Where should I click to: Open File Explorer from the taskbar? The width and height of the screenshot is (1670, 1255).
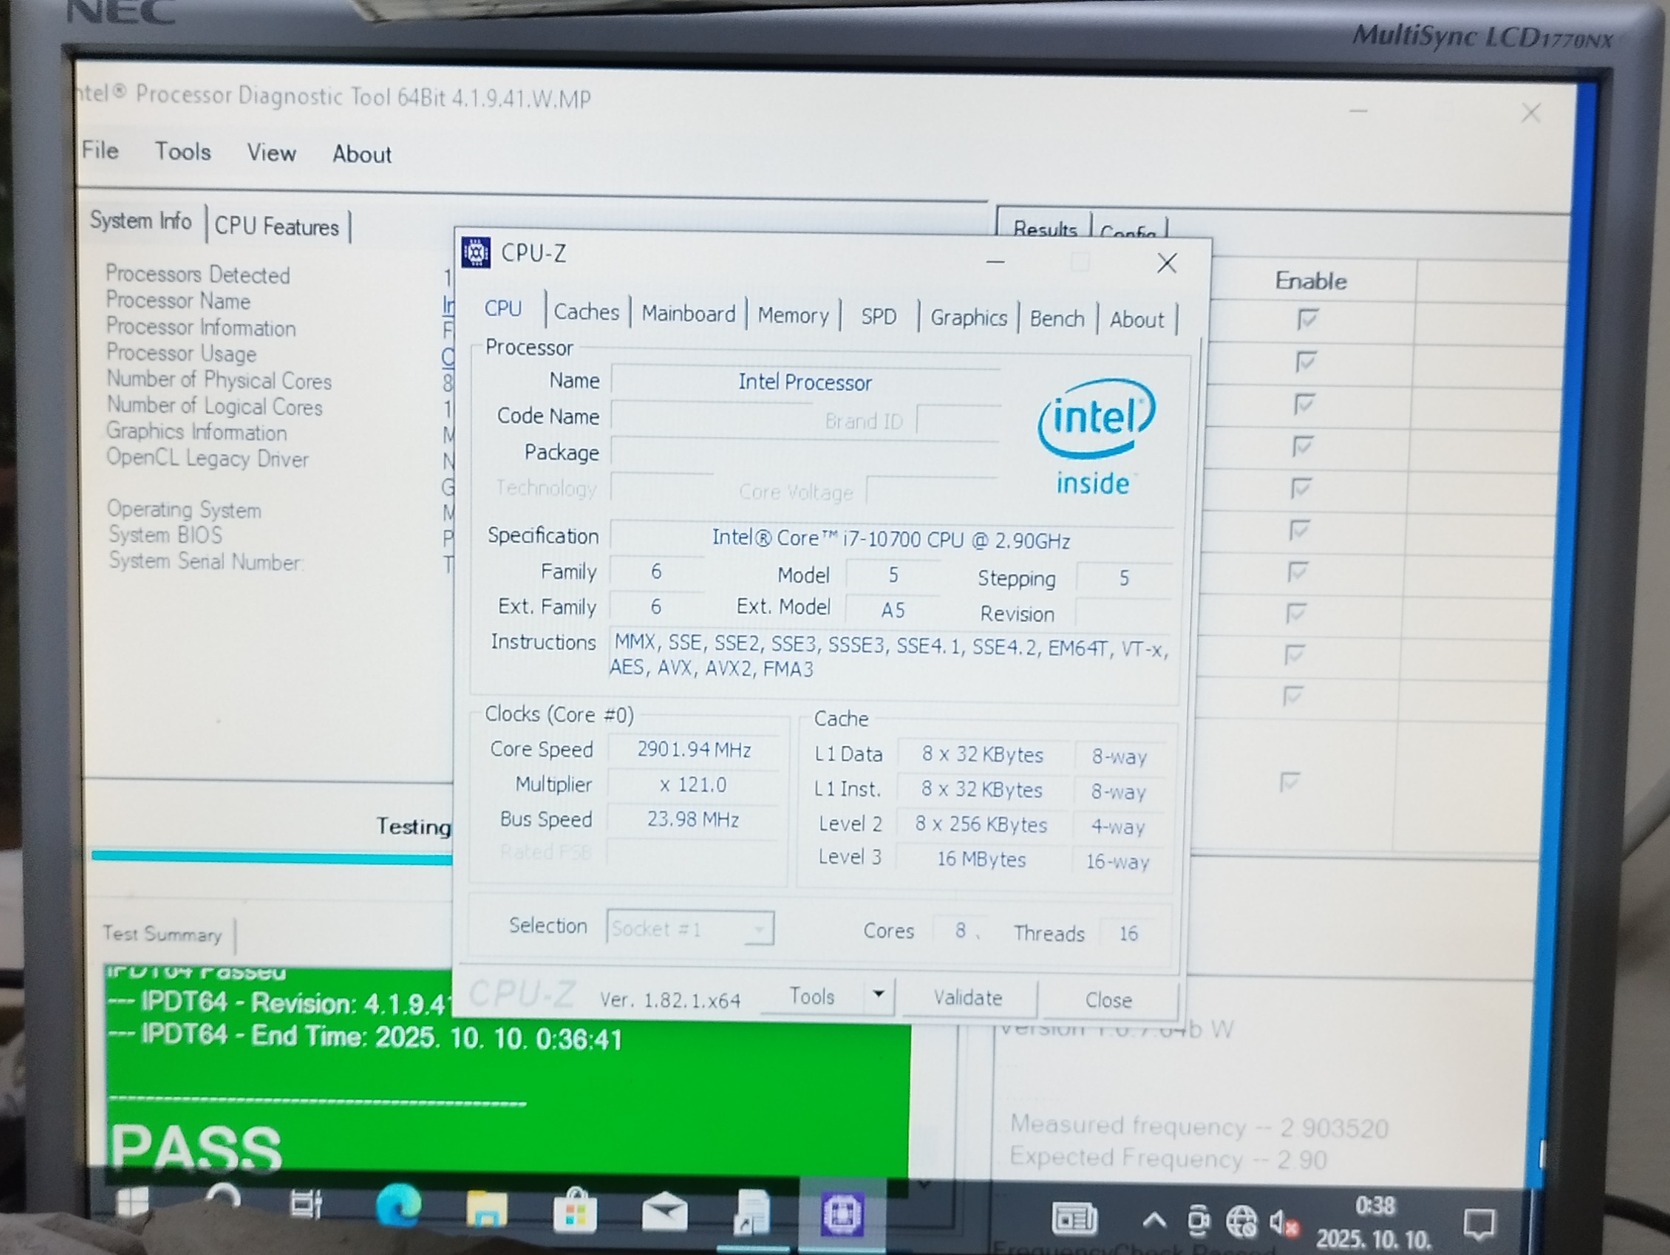coord(487,1210)
